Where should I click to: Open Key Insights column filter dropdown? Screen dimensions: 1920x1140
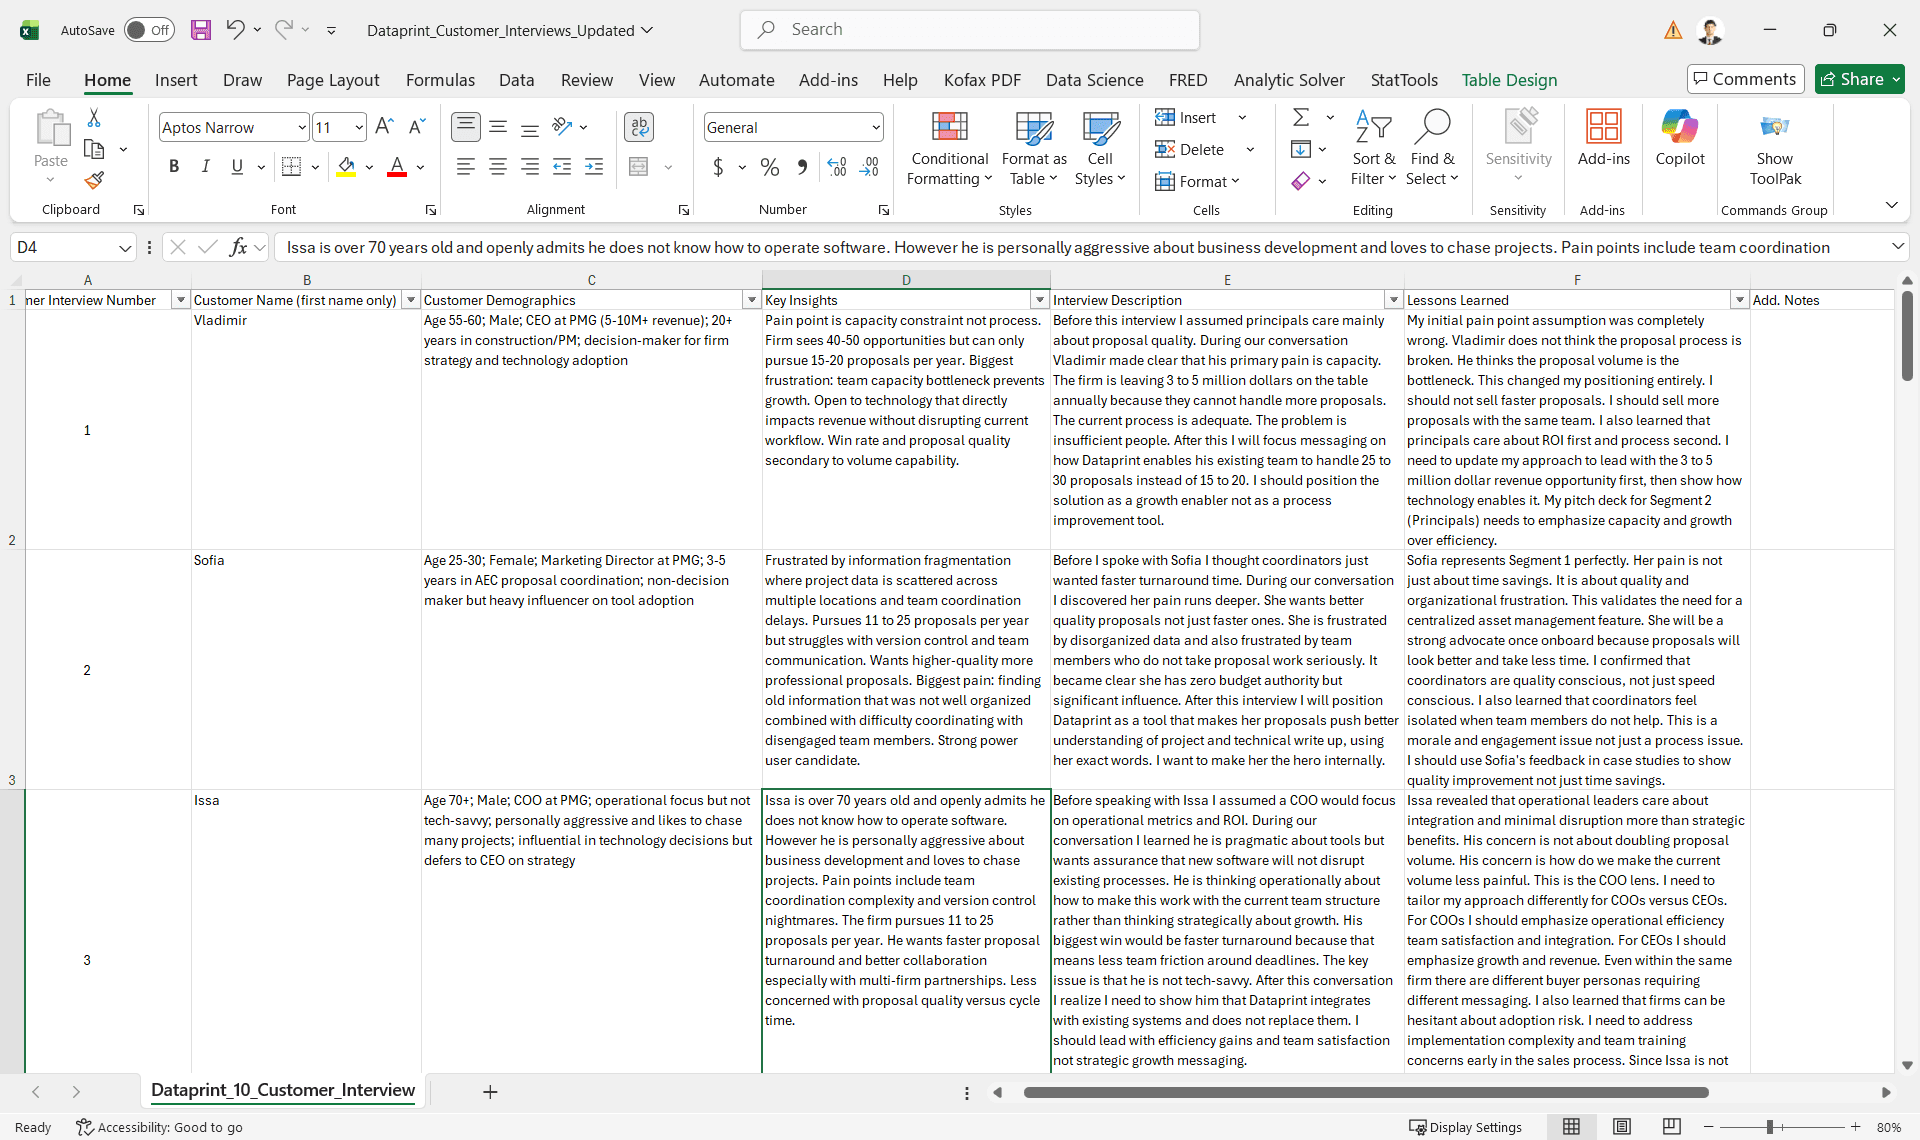coord(1040,300)
